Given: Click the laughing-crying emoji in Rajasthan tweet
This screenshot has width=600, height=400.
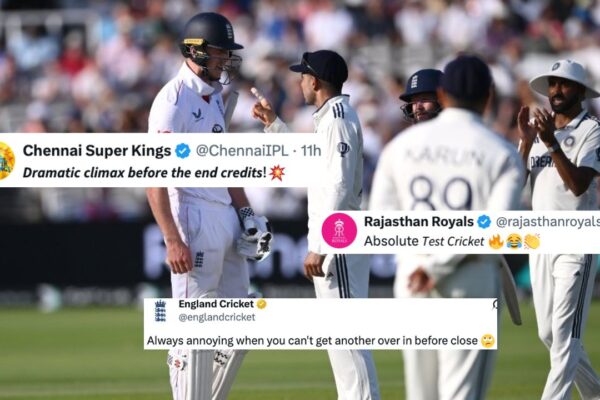Looking at the screenshot, I should 514,242.
